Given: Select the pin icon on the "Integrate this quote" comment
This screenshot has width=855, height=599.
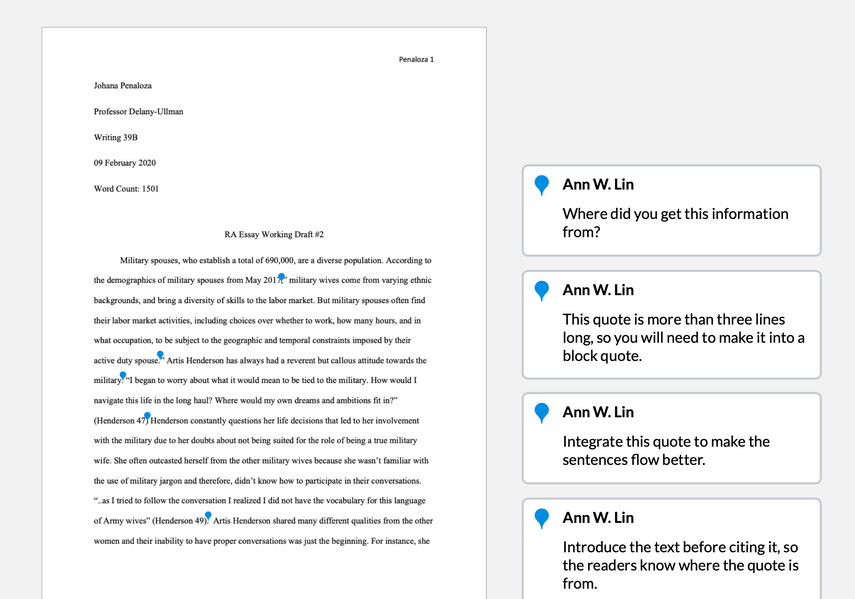Looking at the screenshot, I should point(542,412).
